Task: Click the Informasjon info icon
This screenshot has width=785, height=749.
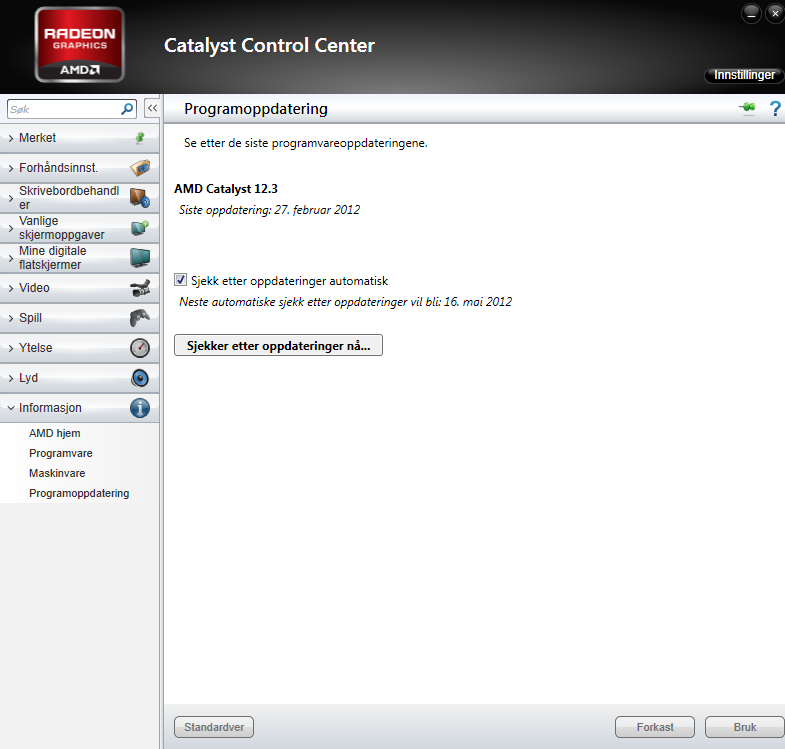Action: [140, 408]
